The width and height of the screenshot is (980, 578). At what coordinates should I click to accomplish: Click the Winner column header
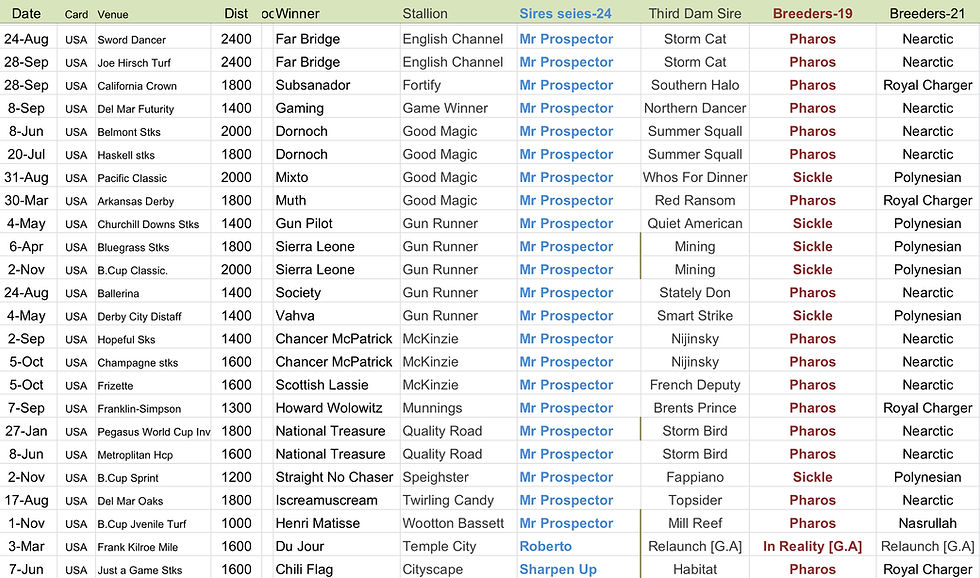pyautogui.click(x=298, y=13)
